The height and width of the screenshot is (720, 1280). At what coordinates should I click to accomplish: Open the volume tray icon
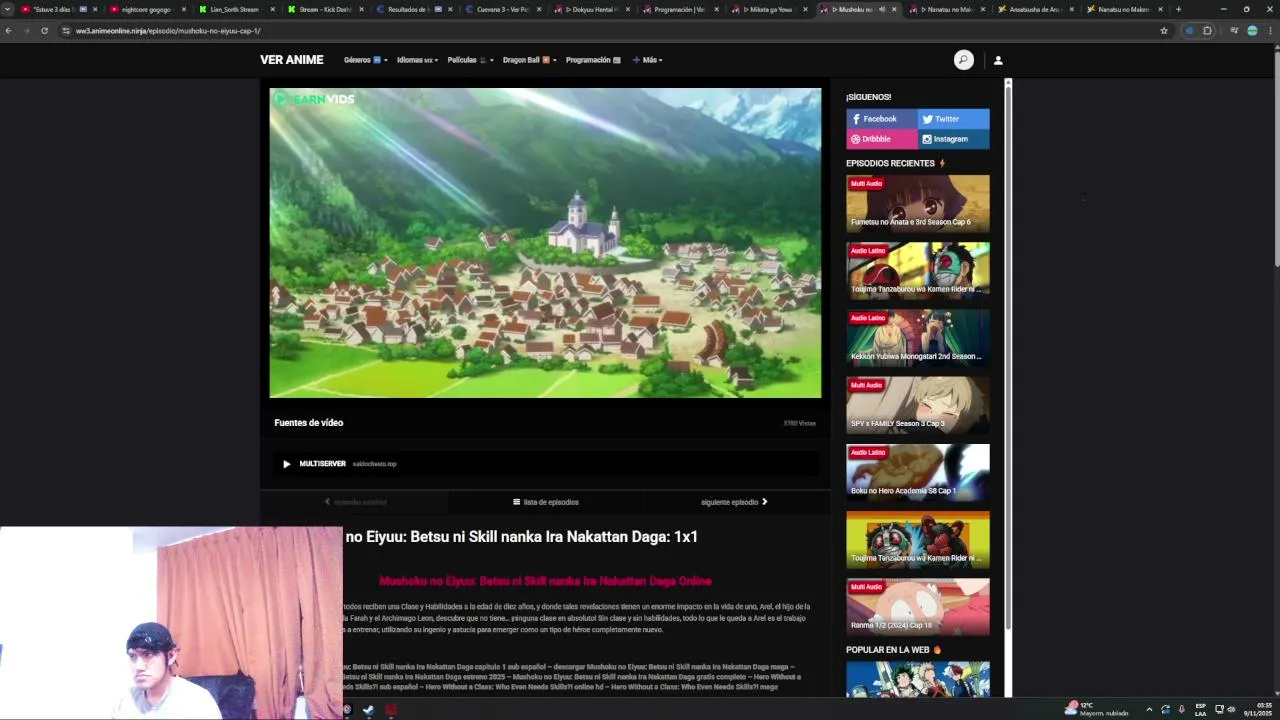pos(1230,709)
